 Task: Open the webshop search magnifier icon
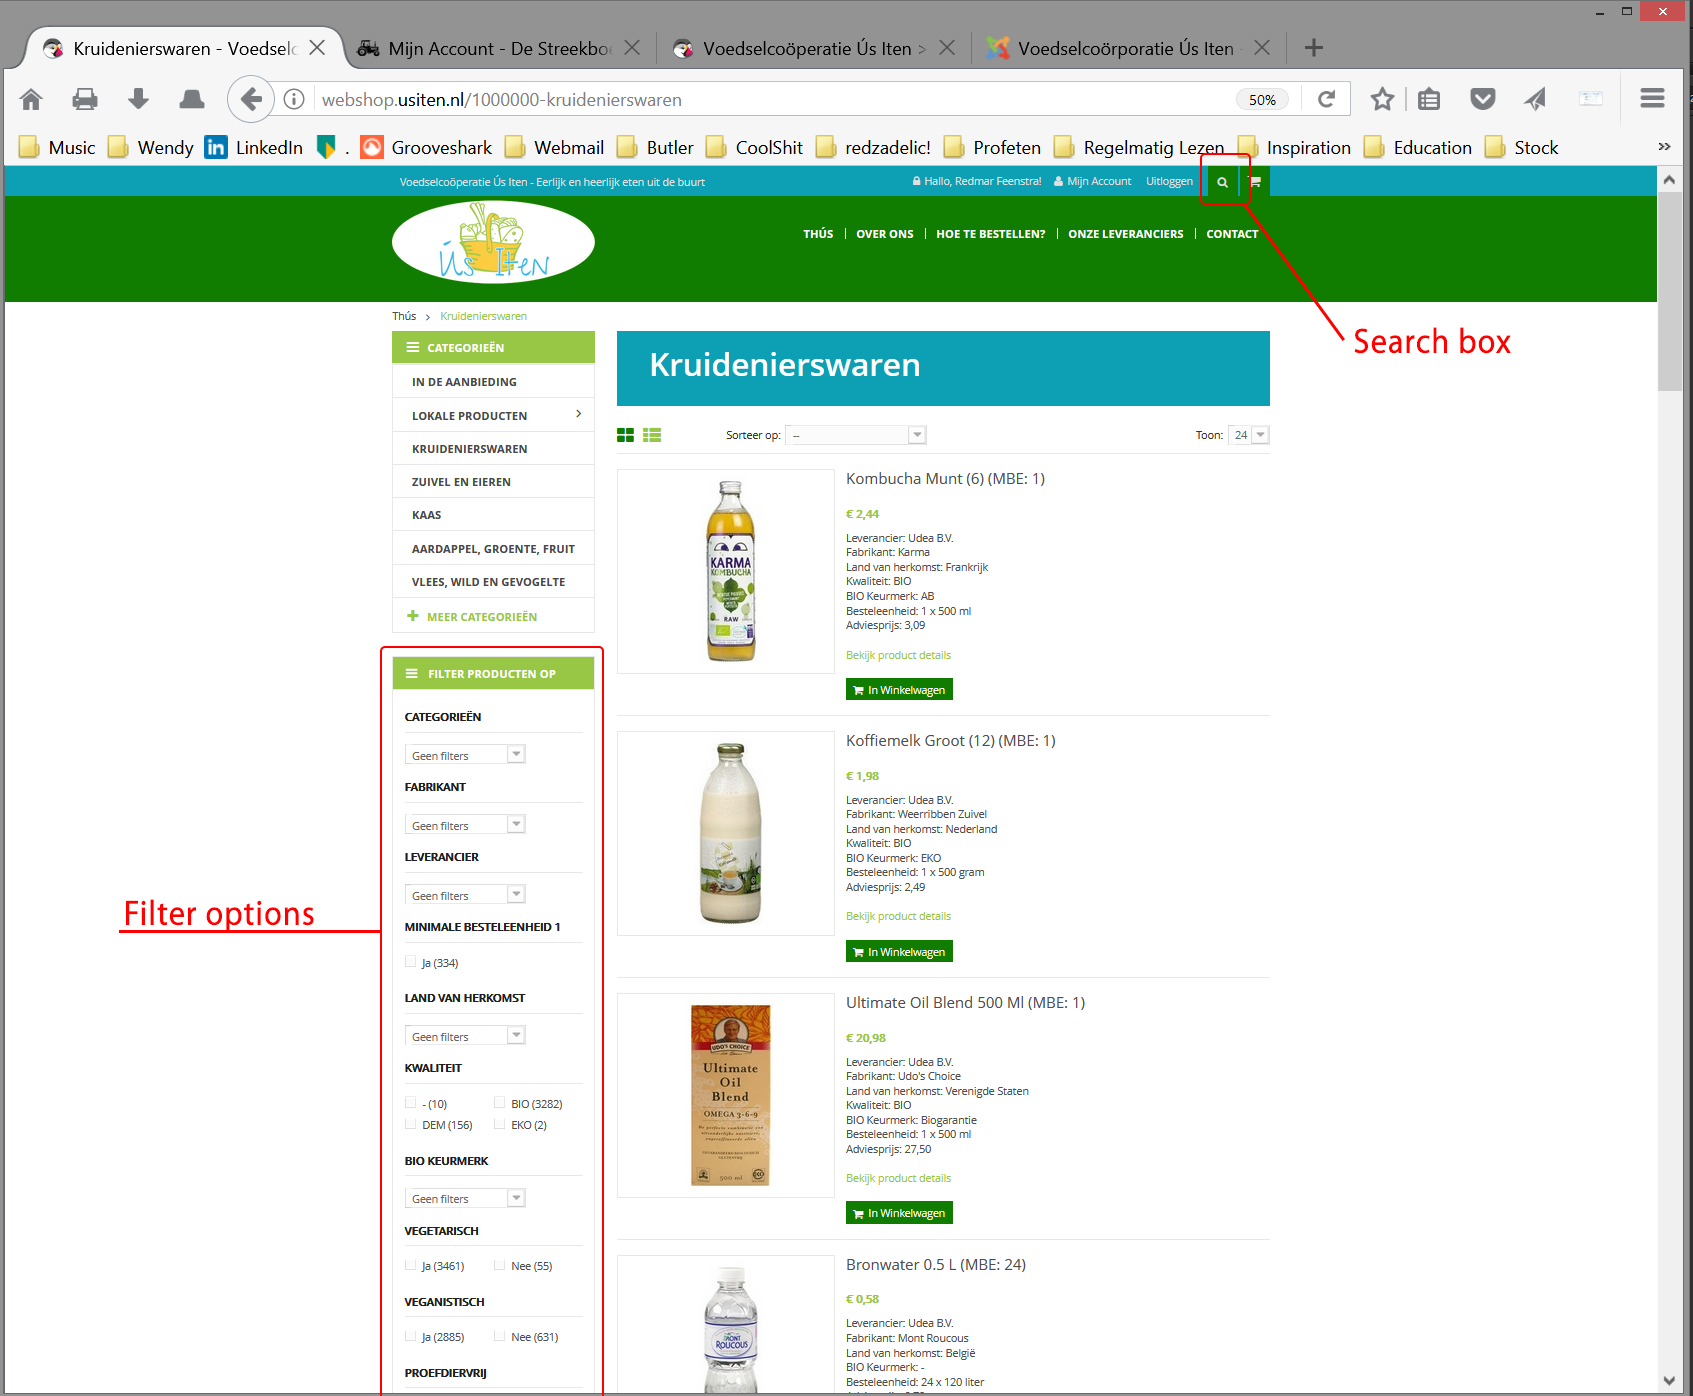pos(1222,182)
